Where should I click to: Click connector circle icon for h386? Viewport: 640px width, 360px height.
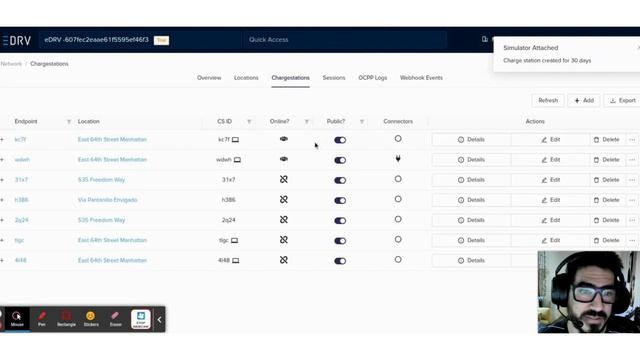(x=398, y=199)
